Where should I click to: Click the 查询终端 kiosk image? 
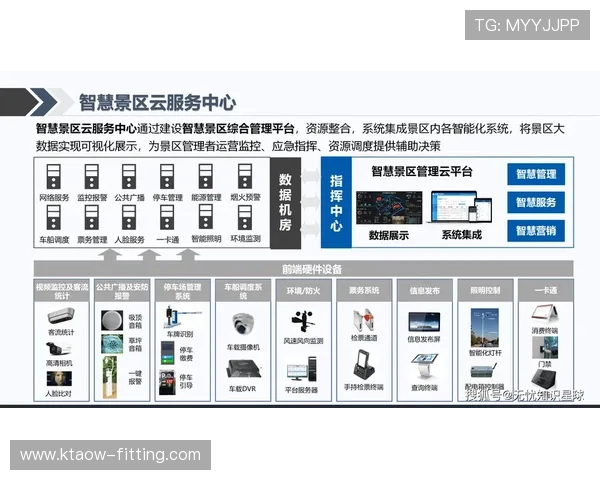[x=424, y=367]
